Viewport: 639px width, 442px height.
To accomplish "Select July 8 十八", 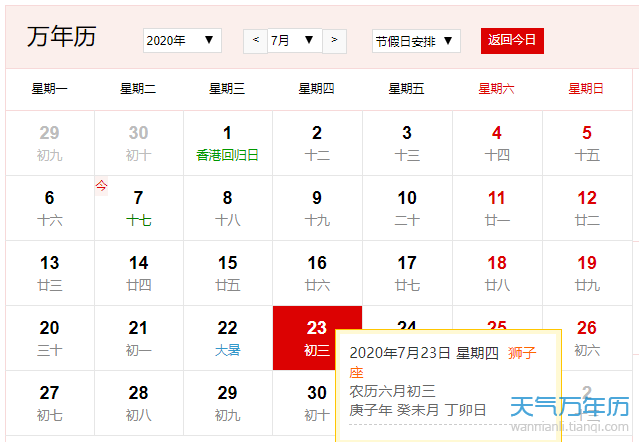I will pyautogui.click(x=228, y=208).
